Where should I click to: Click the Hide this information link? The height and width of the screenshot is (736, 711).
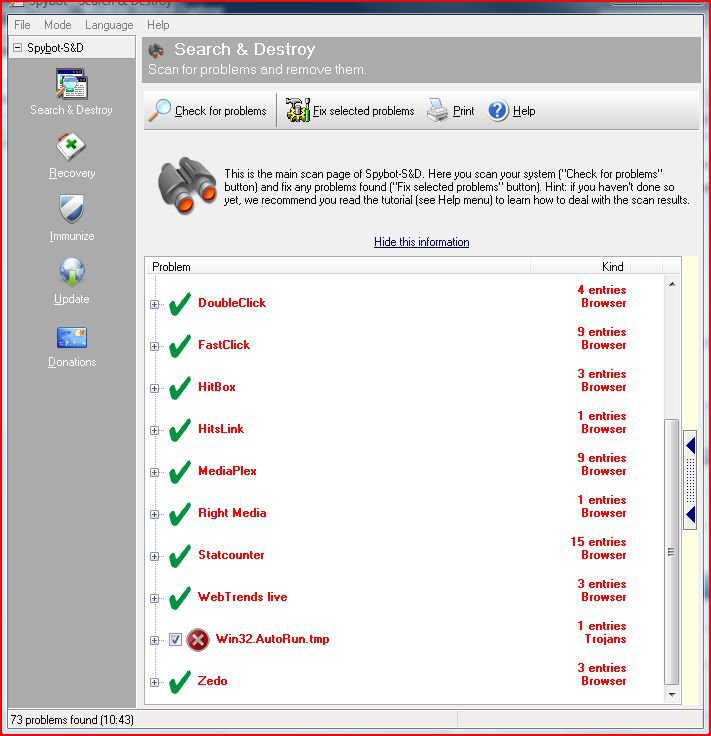pos(421,242)
